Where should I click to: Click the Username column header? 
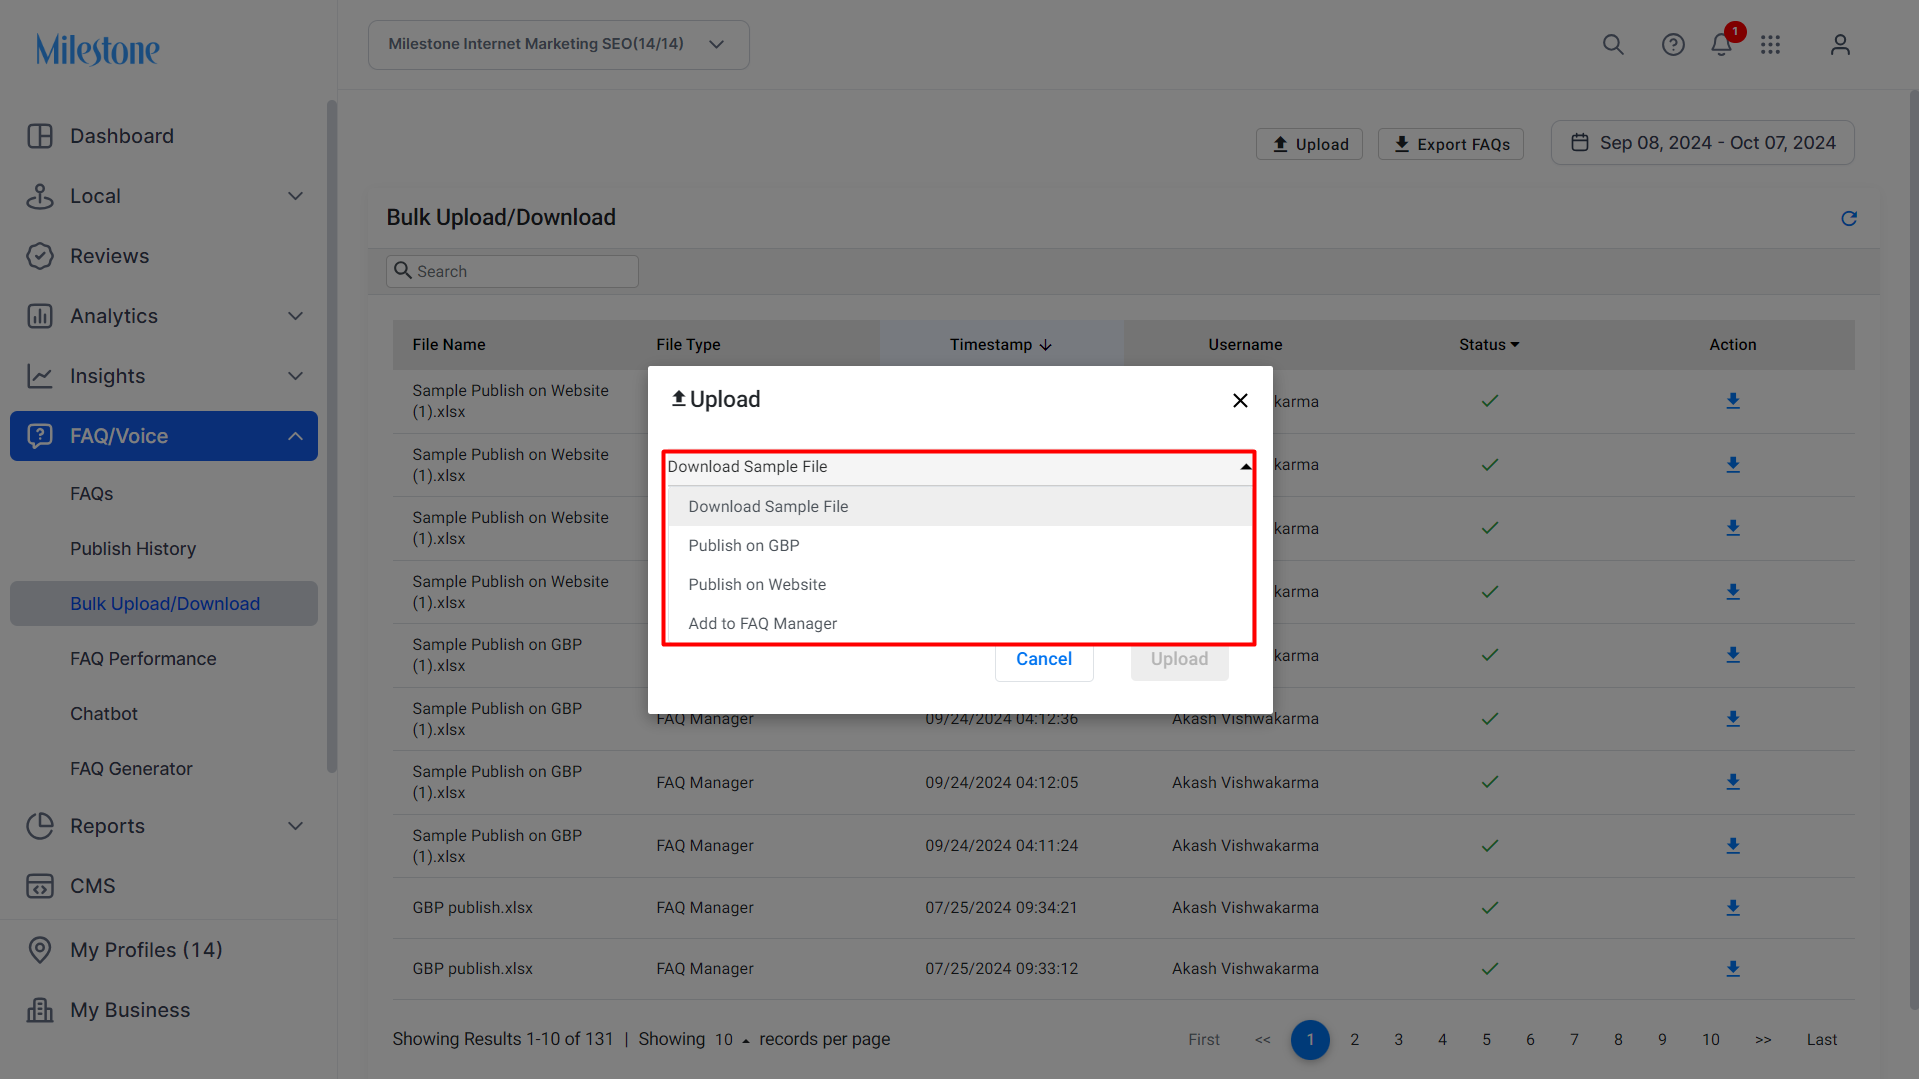click(1245, 345)
